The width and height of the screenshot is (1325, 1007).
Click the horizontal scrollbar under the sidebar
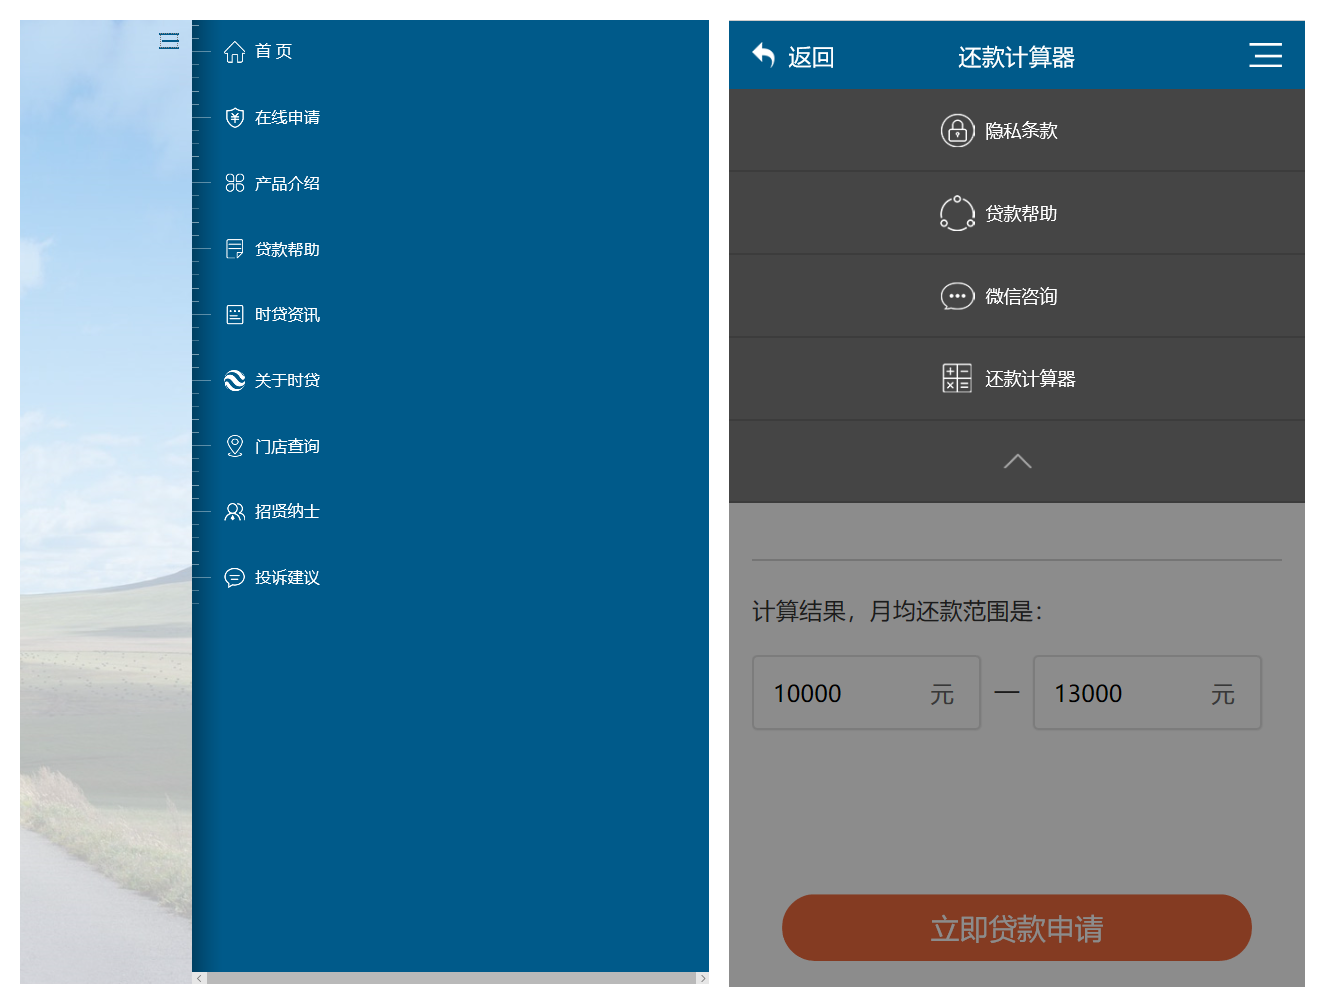[x=451, y=978]
